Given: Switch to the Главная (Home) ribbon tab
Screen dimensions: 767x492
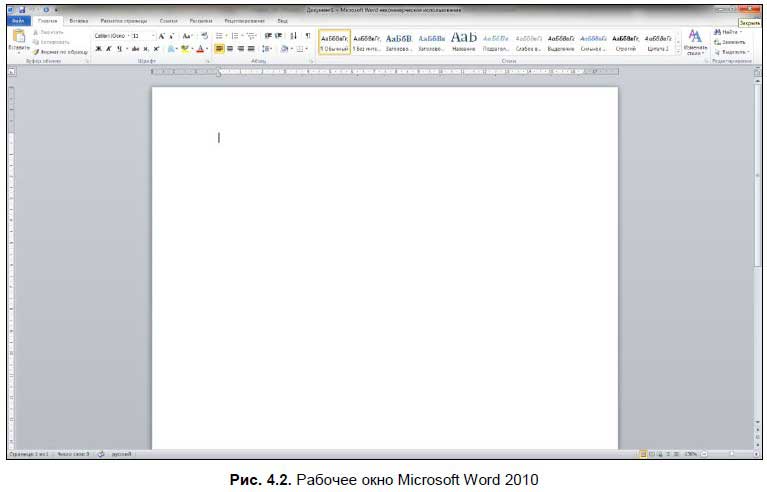Looking at the screenshot, I should tap(48, 21).
